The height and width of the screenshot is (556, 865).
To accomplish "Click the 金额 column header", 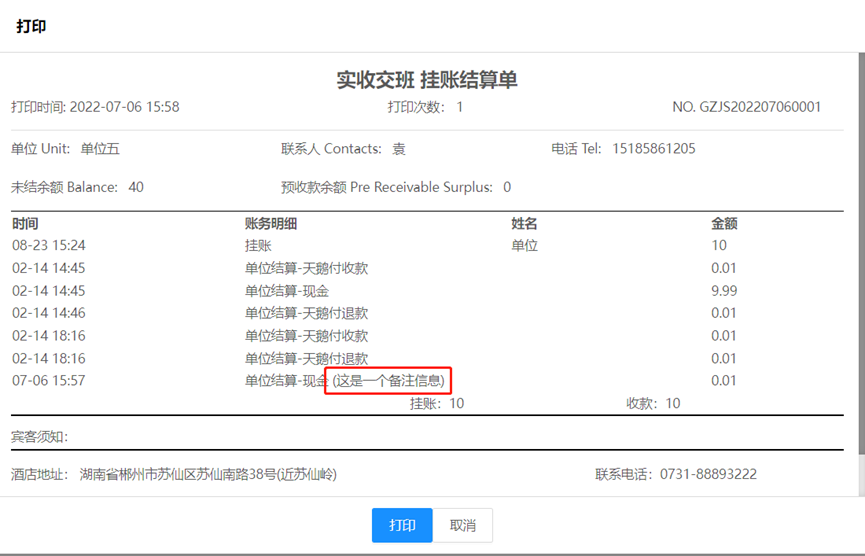I will [724, 223].
